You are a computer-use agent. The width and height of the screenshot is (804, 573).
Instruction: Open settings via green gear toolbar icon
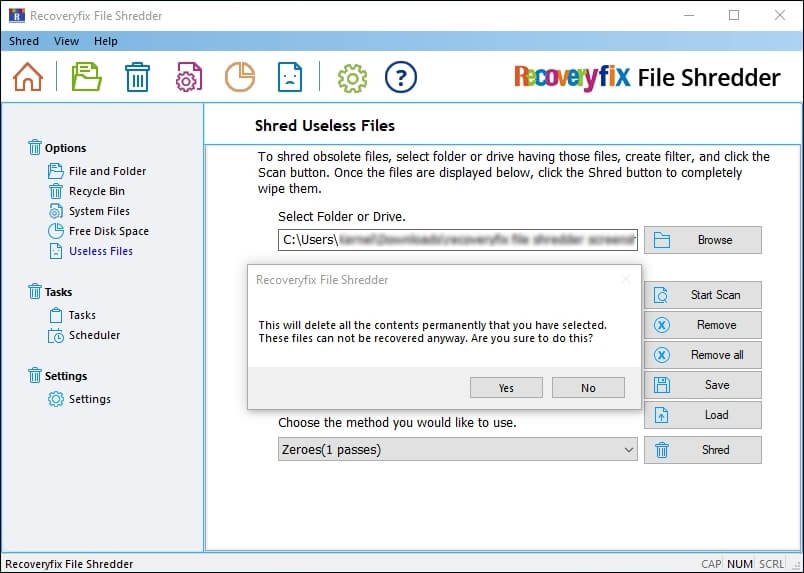pos(352,77)
